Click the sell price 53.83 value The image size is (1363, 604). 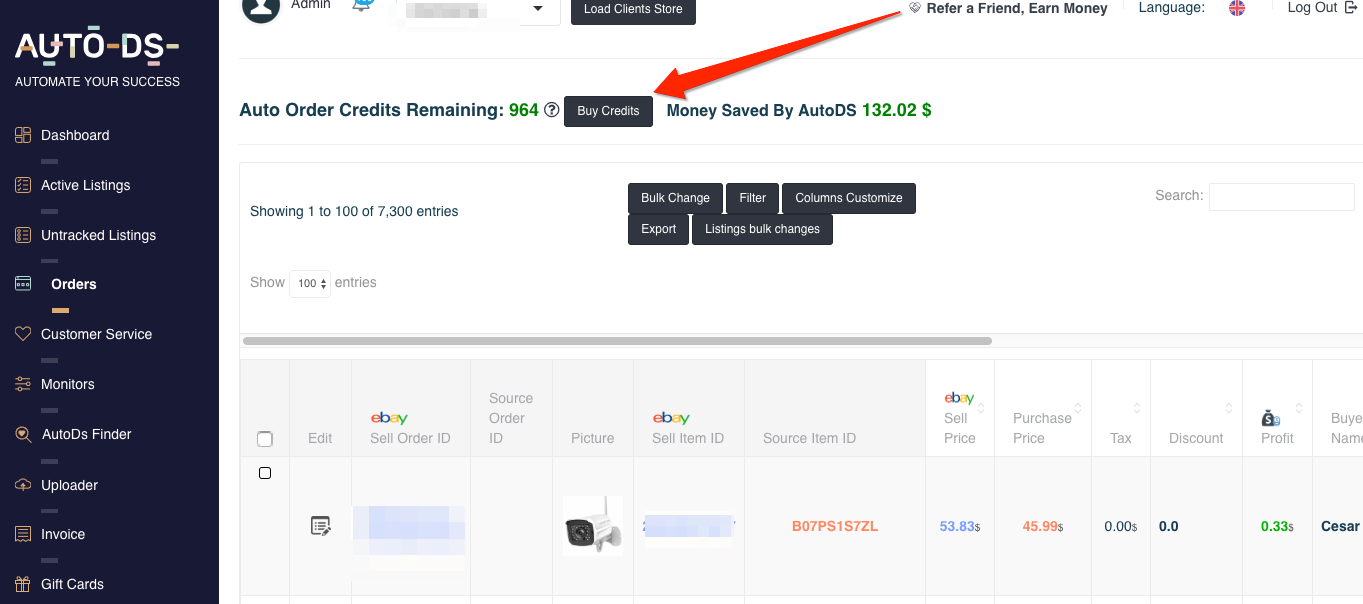[960, 526]
